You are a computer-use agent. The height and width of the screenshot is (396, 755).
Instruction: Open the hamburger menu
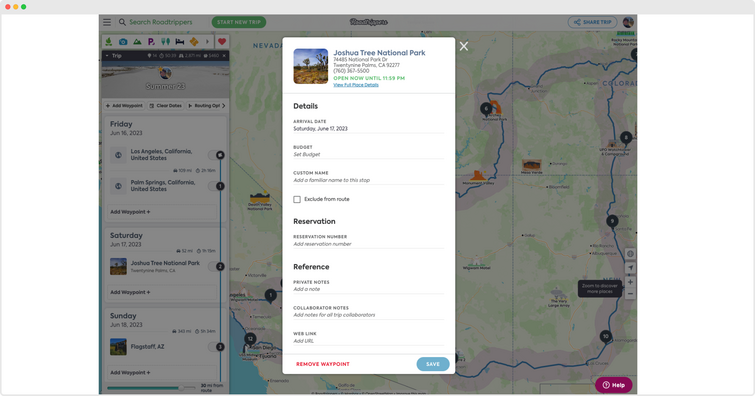point(107,22)
